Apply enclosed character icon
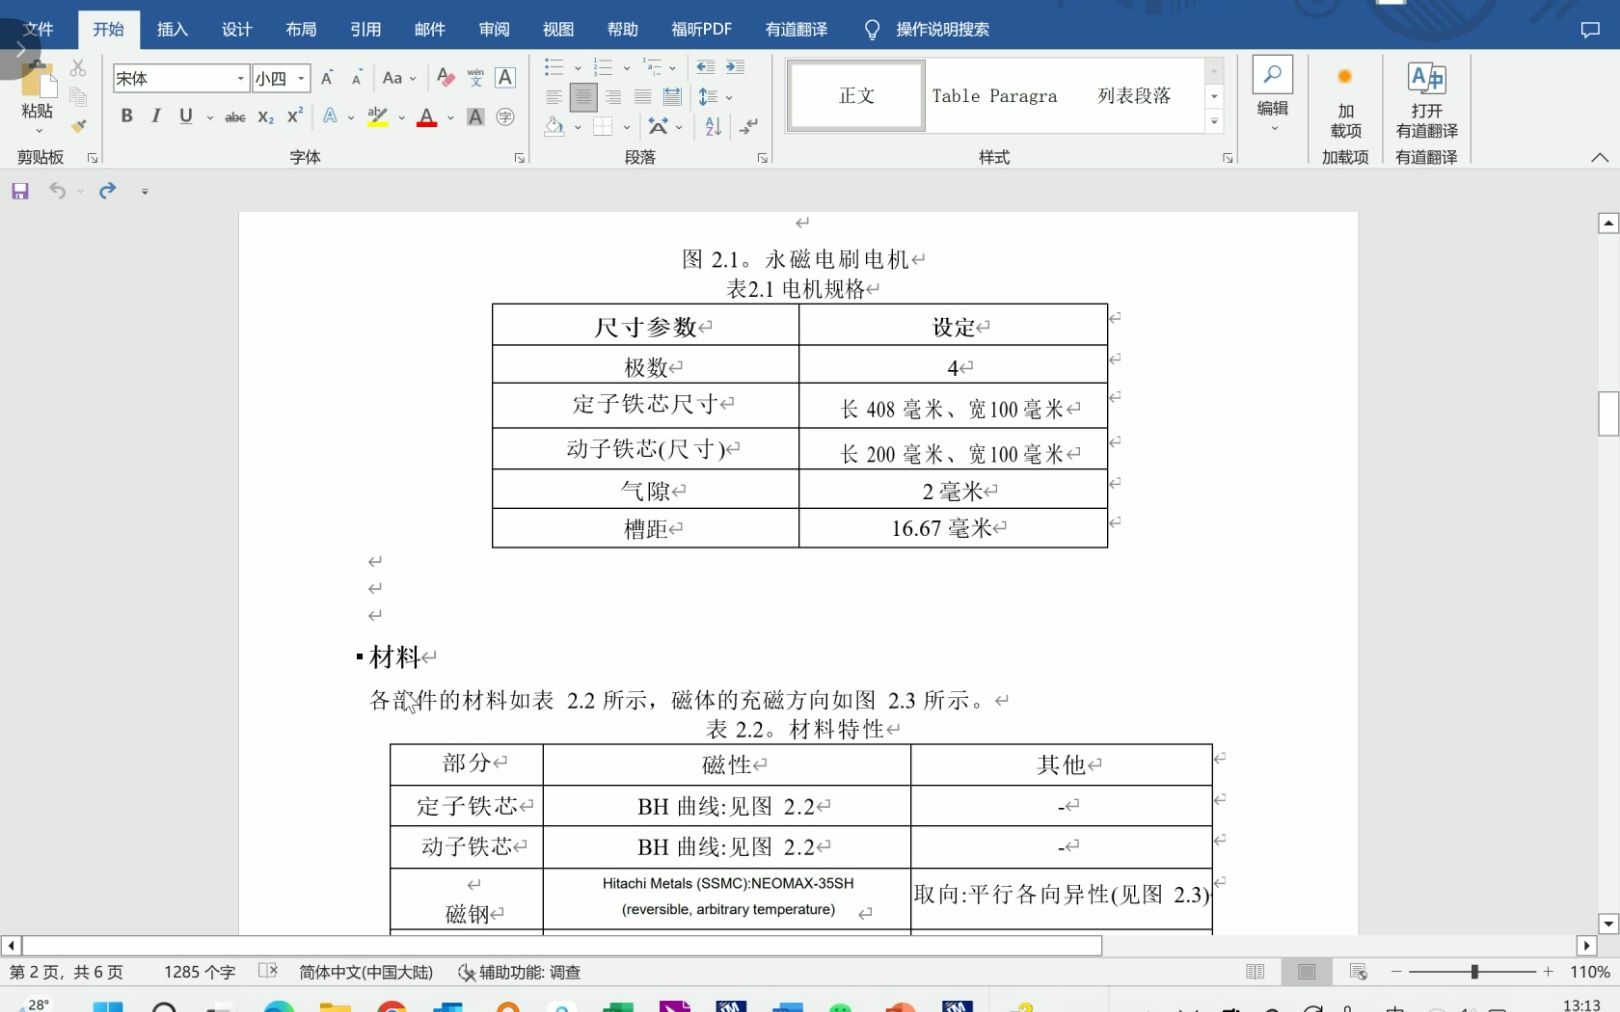This screenshot has width=1620, height=1012. point(506,117)
